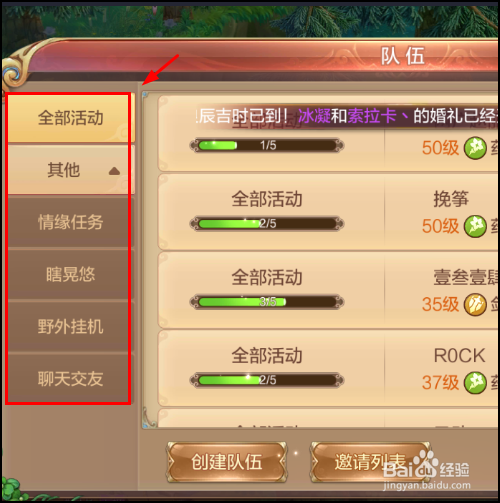
Task: Select the 全部活动 tab in sidebar
Action: (71, 118)
